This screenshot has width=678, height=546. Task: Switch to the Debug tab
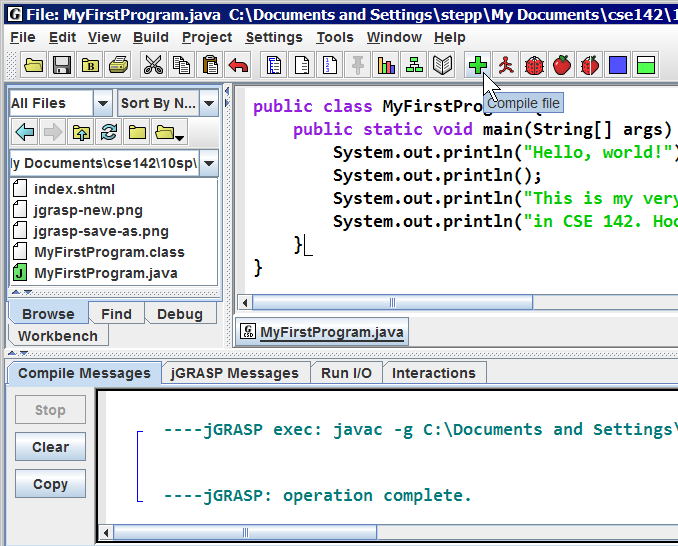pyautogui.click(x=180, y=314)
